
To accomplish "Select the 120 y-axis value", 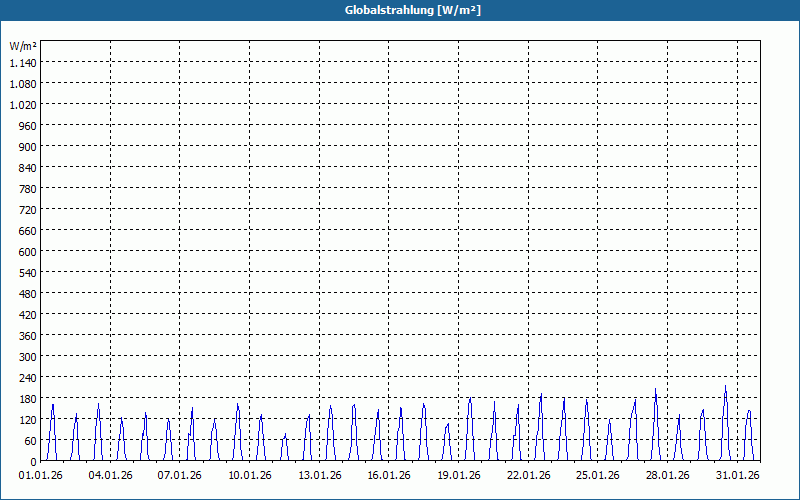I will pos(28,420).
